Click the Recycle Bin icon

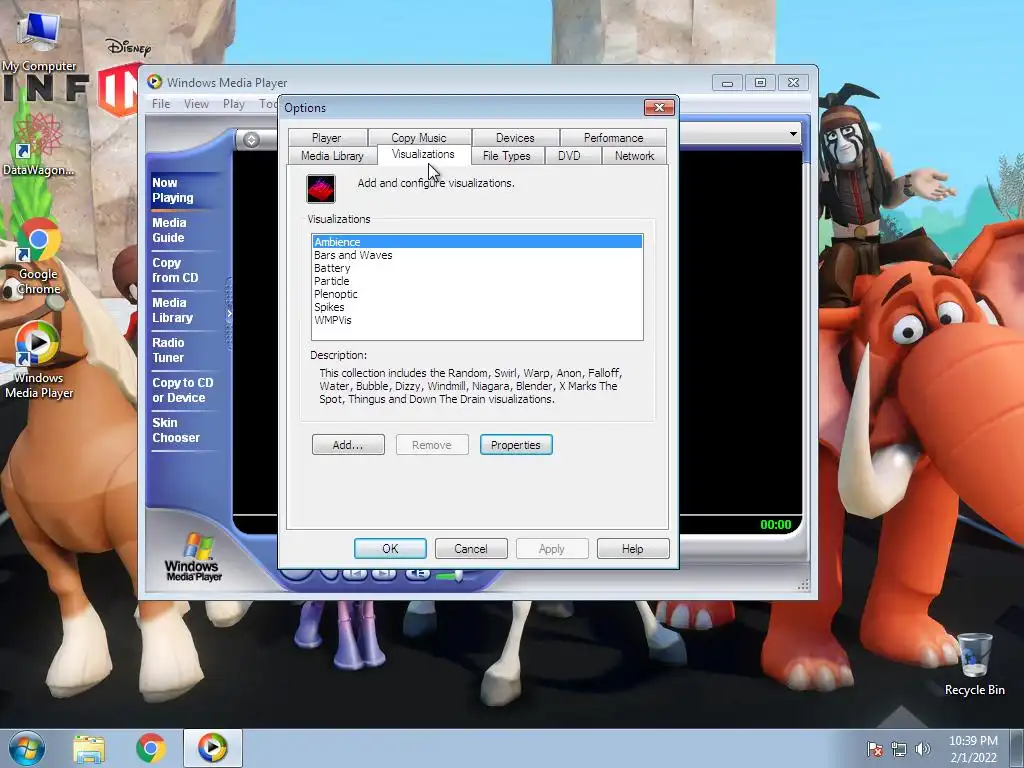(x=974, y=664)
